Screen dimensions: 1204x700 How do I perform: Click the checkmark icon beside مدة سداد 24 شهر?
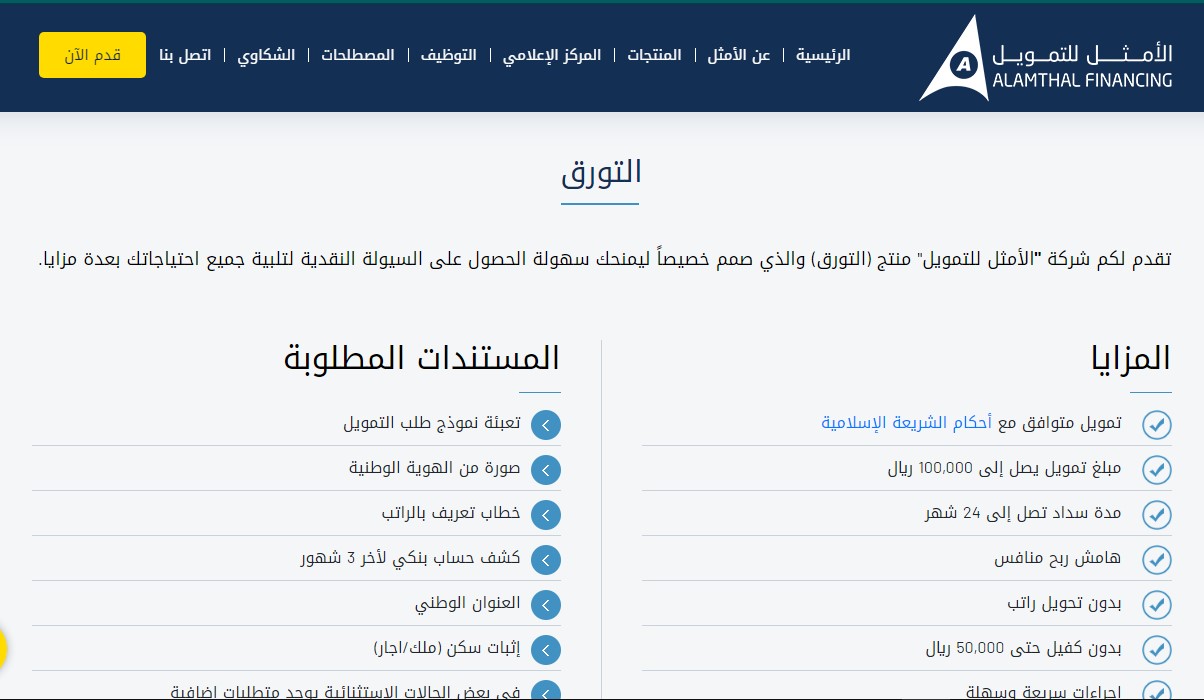click(1156, 514)
